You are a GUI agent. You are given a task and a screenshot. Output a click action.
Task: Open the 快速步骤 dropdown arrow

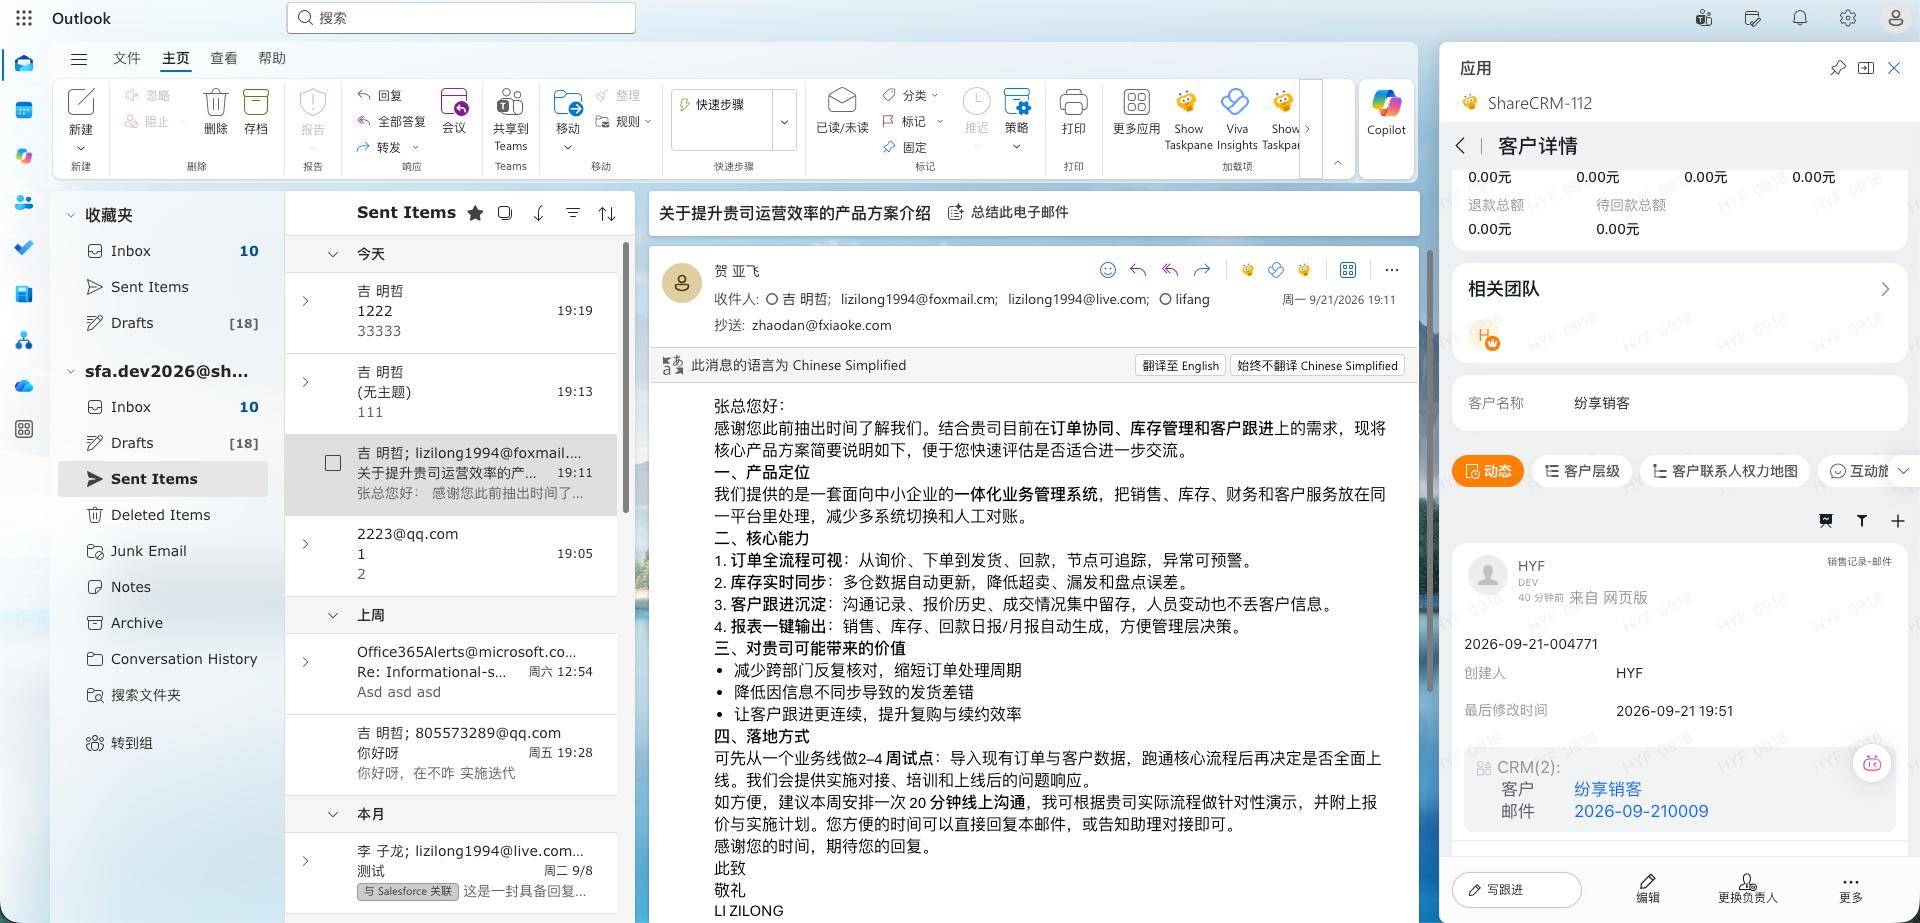(784, 122)
